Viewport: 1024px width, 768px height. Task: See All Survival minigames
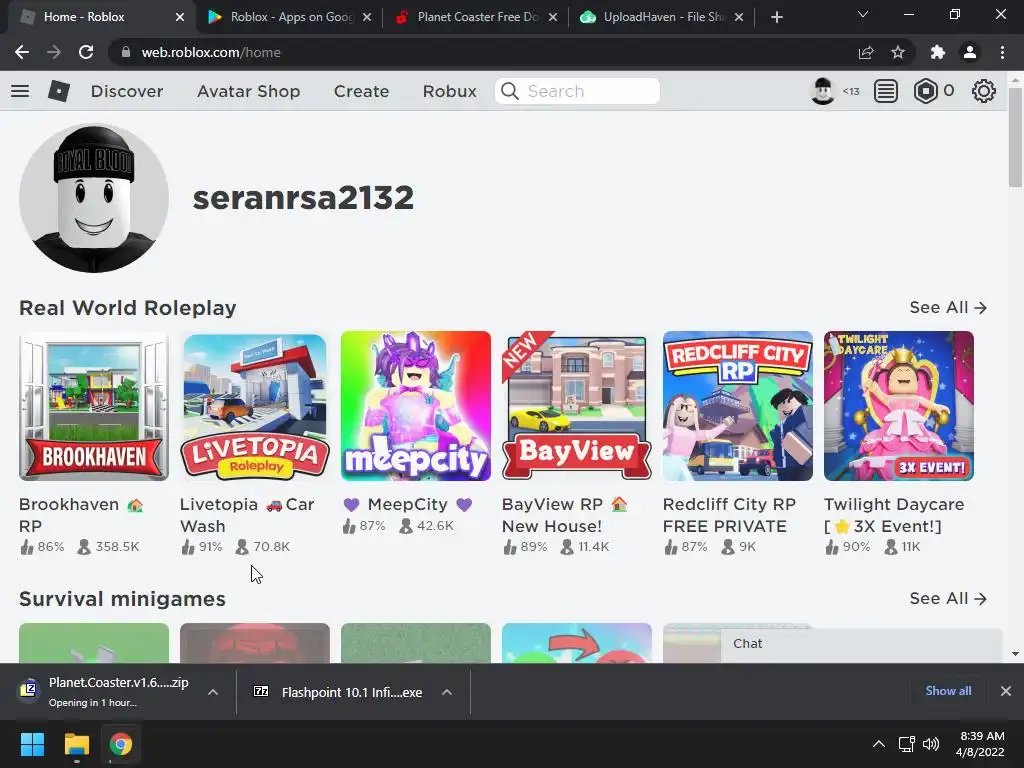click(948, 598)
